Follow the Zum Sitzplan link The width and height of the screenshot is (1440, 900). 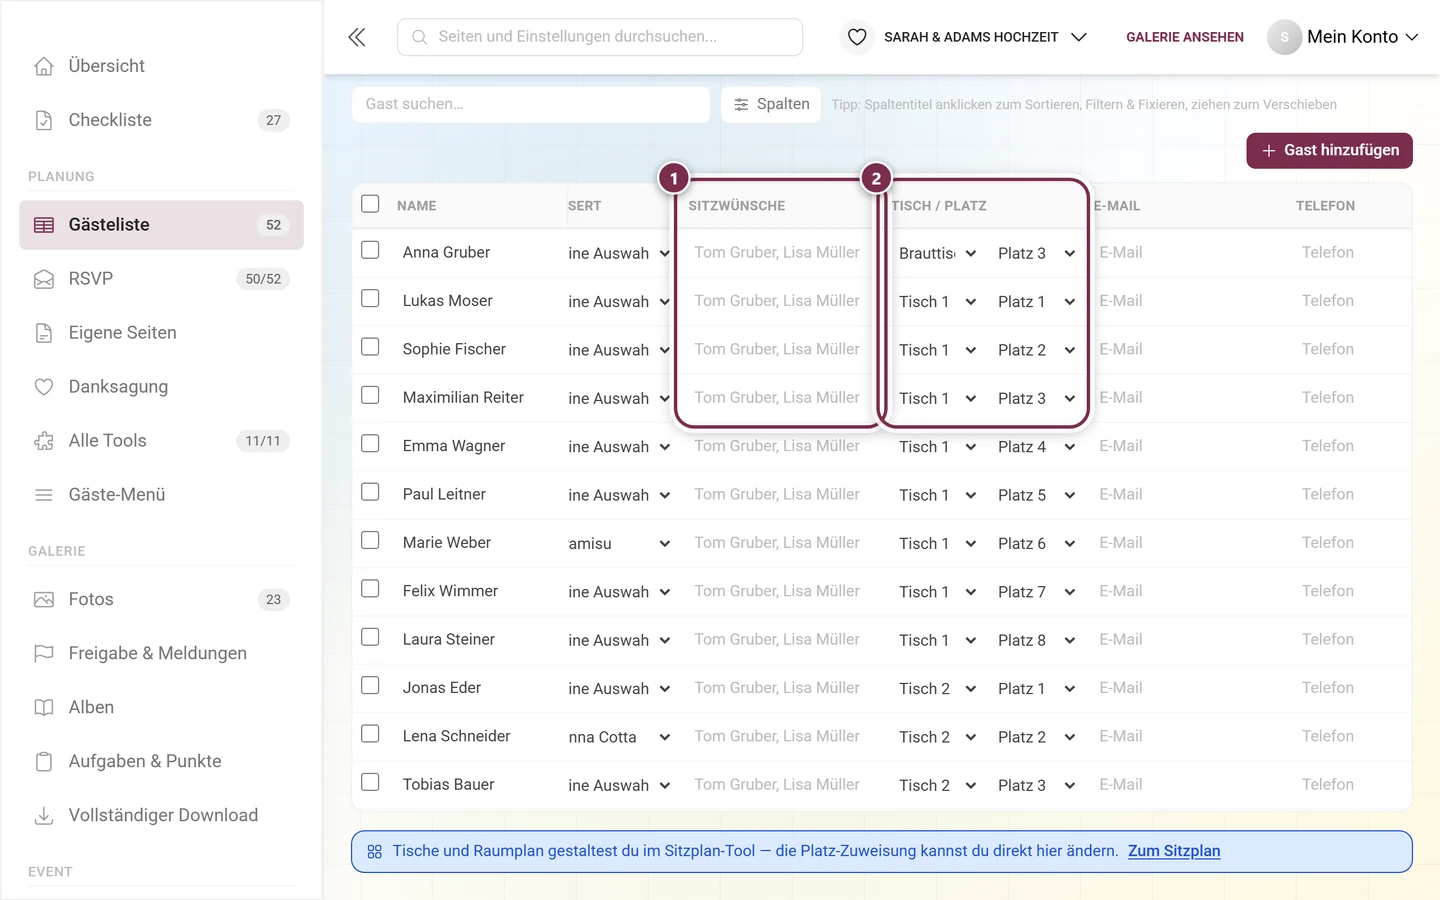coord(1174,851)
